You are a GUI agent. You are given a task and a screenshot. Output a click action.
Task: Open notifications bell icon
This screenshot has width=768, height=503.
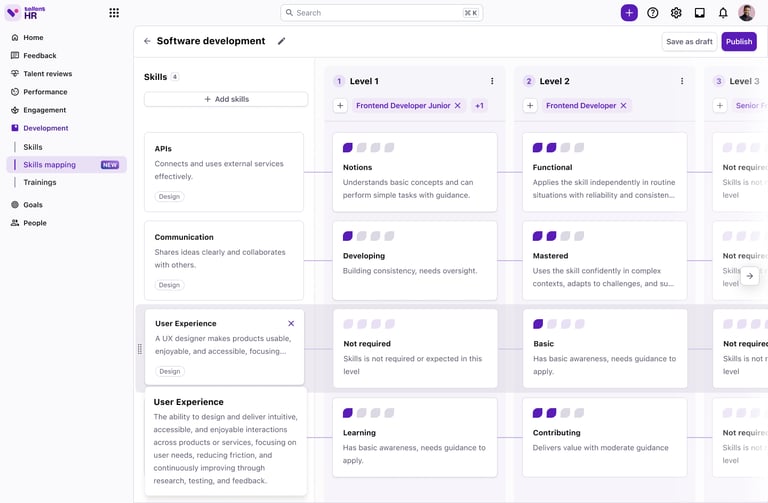point(723,13)
